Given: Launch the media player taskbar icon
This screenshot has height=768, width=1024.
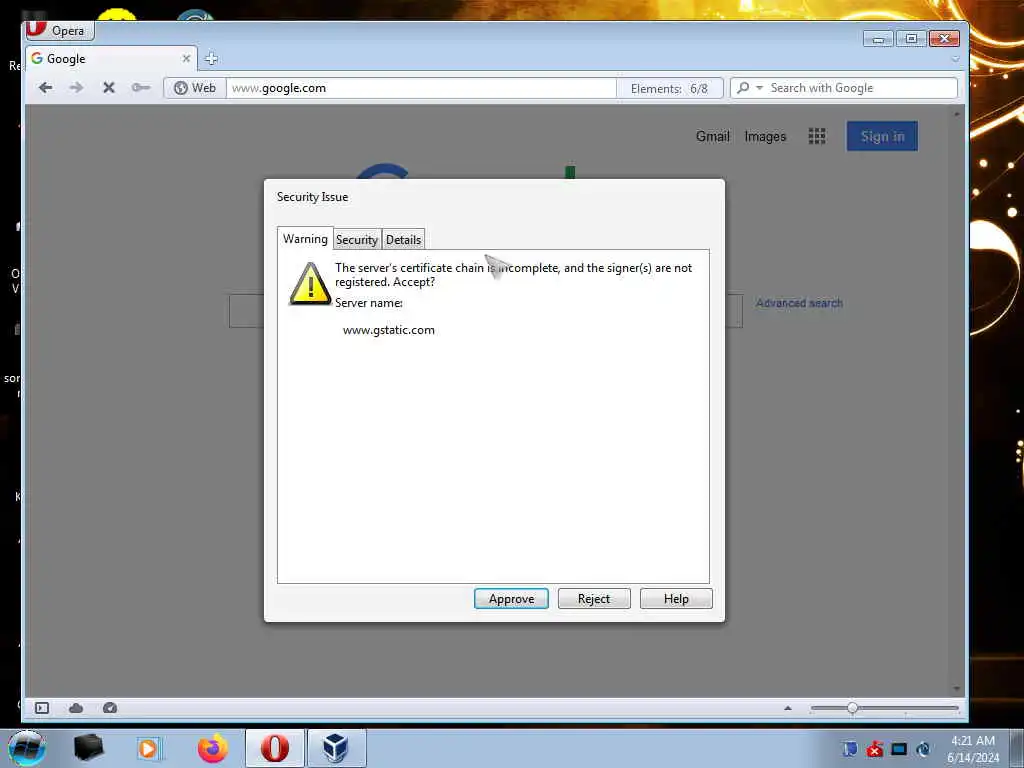Looking at the screenshot, I should coord(148,748).
